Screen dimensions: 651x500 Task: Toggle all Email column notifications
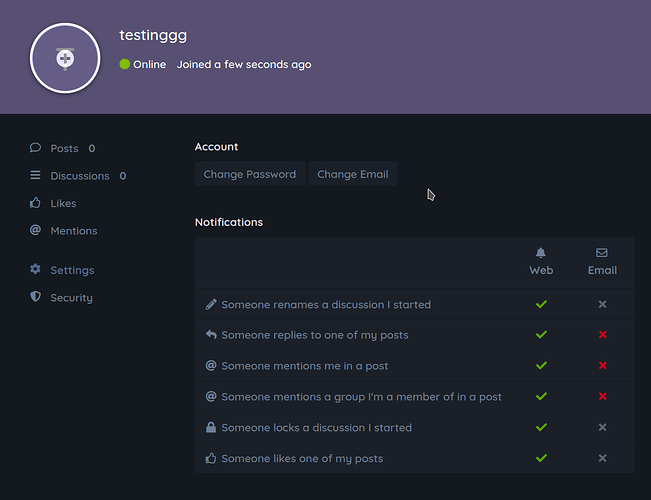click(x=602, y=262)
